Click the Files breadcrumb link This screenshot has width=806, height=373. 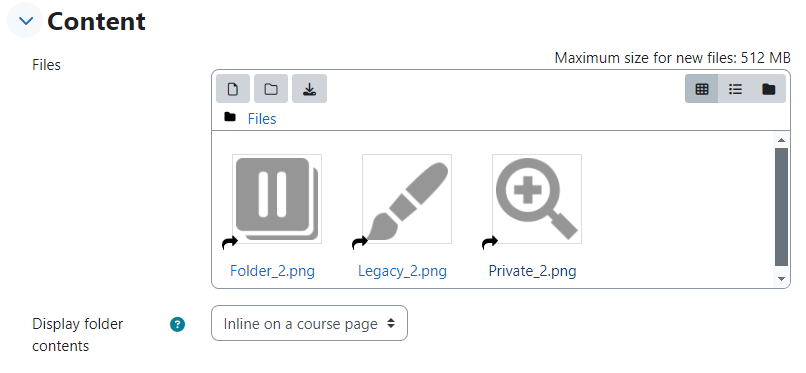coord(262,119)
